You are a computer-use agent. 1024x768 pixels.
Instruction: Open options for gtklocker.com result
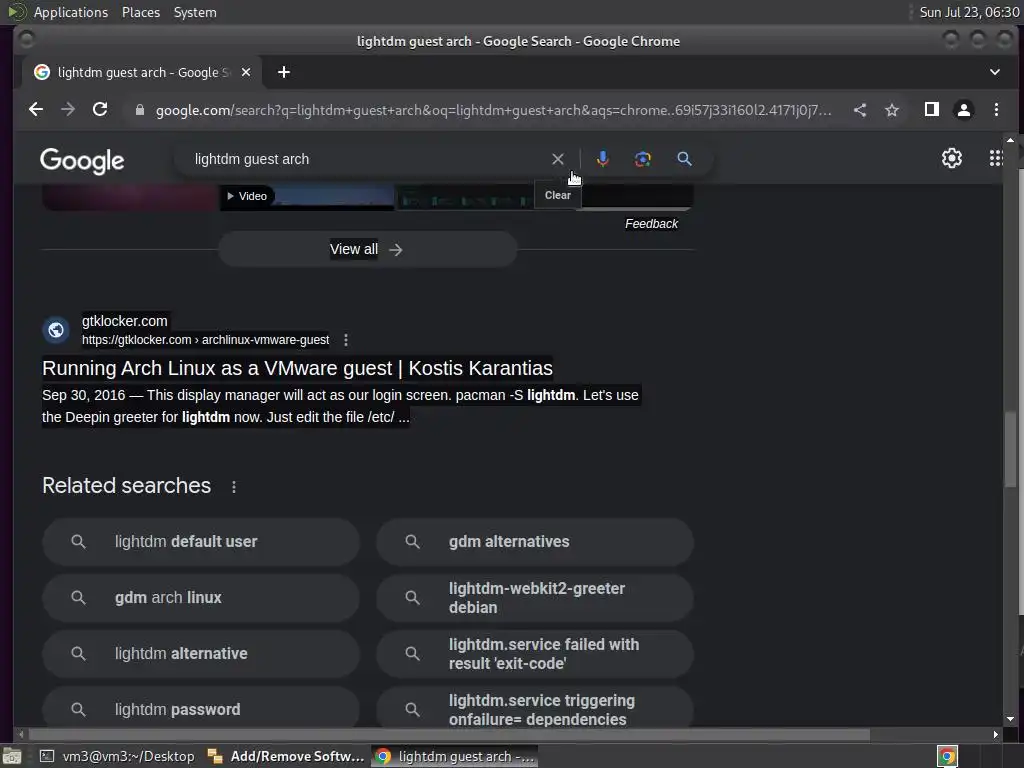346,340
